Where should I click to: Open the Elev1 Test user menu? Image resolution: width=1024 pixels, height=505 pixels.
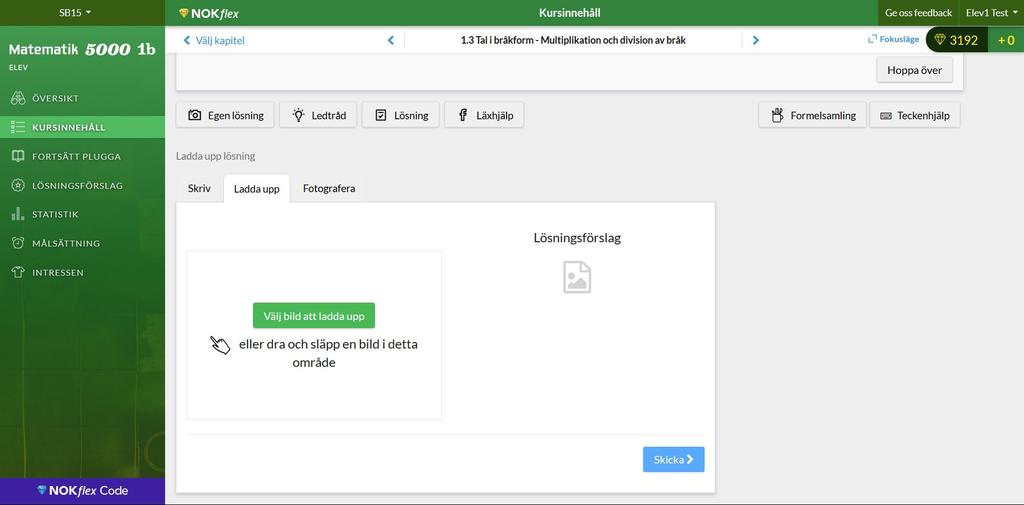click(x=991, y=12)
